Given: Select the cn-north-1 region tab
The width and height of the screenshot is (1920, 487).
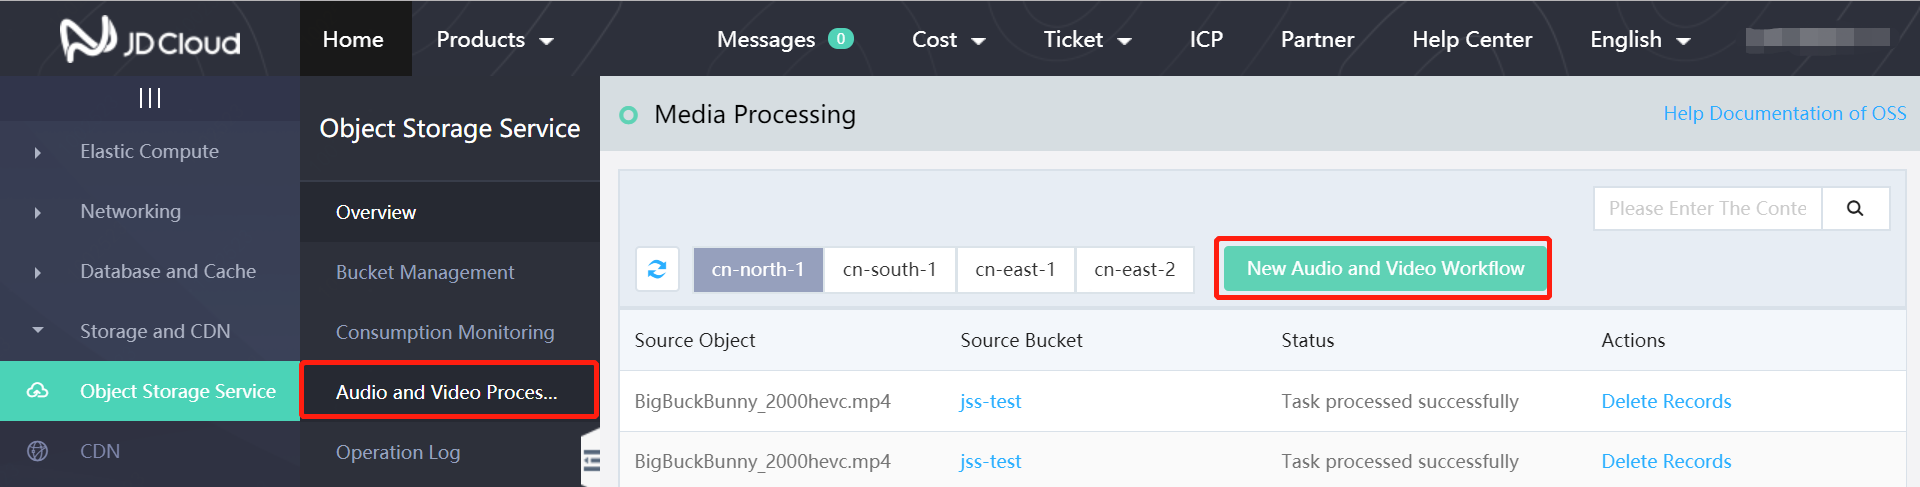Looking at the screenshot, I should [758, 269].
